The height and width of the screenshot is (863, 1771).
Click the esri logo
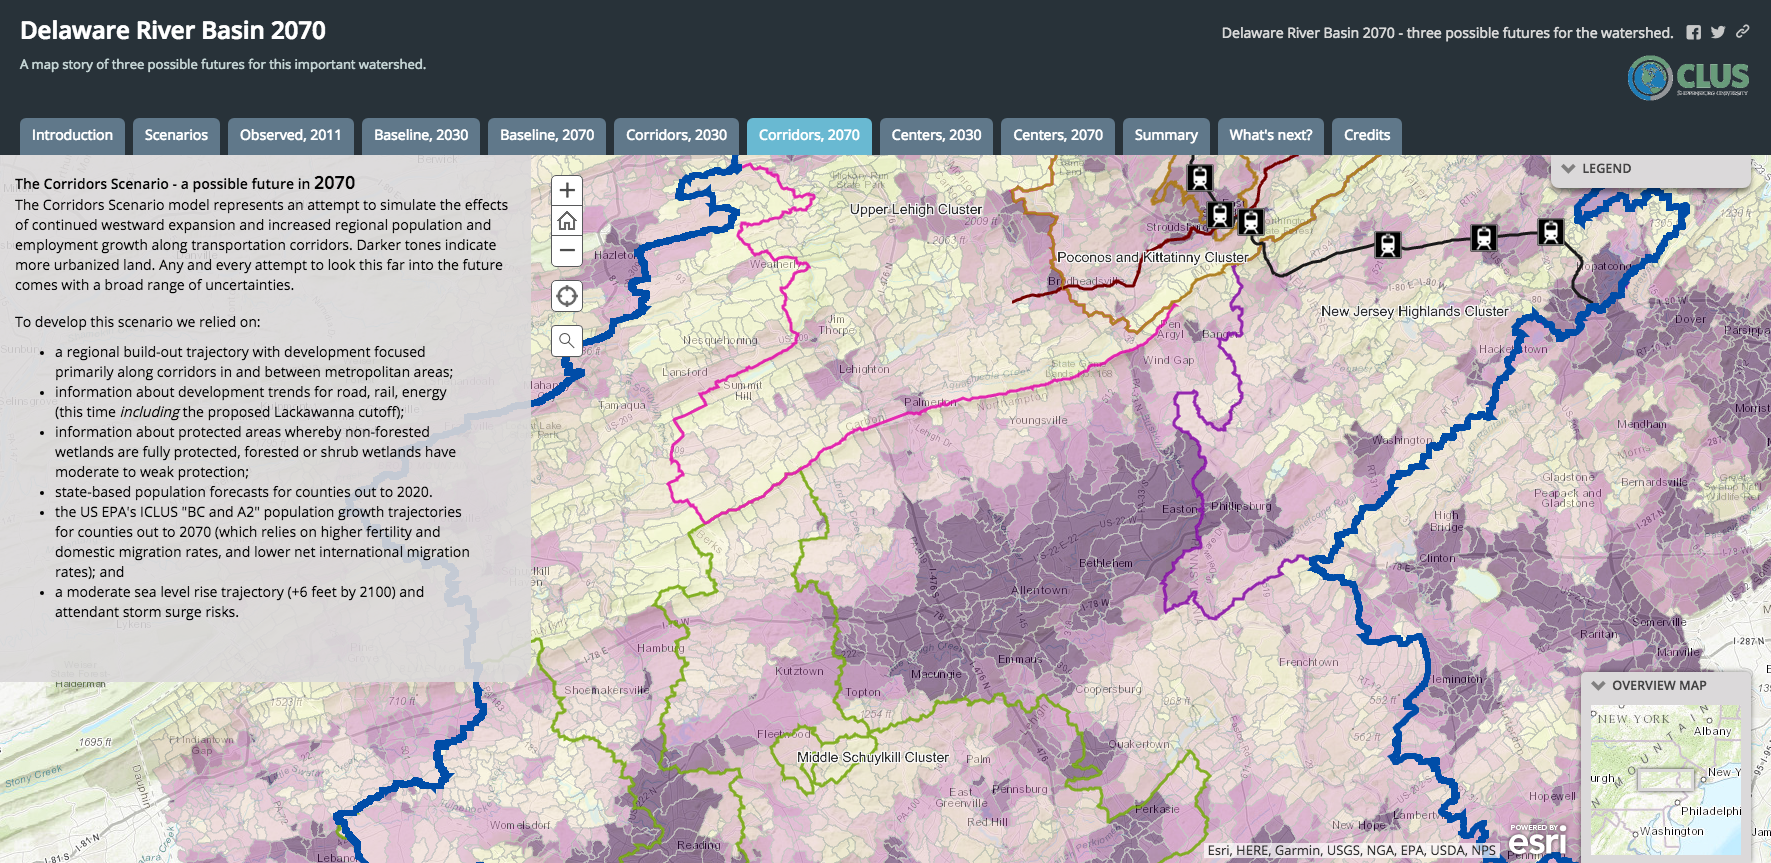click(1538, 841)
